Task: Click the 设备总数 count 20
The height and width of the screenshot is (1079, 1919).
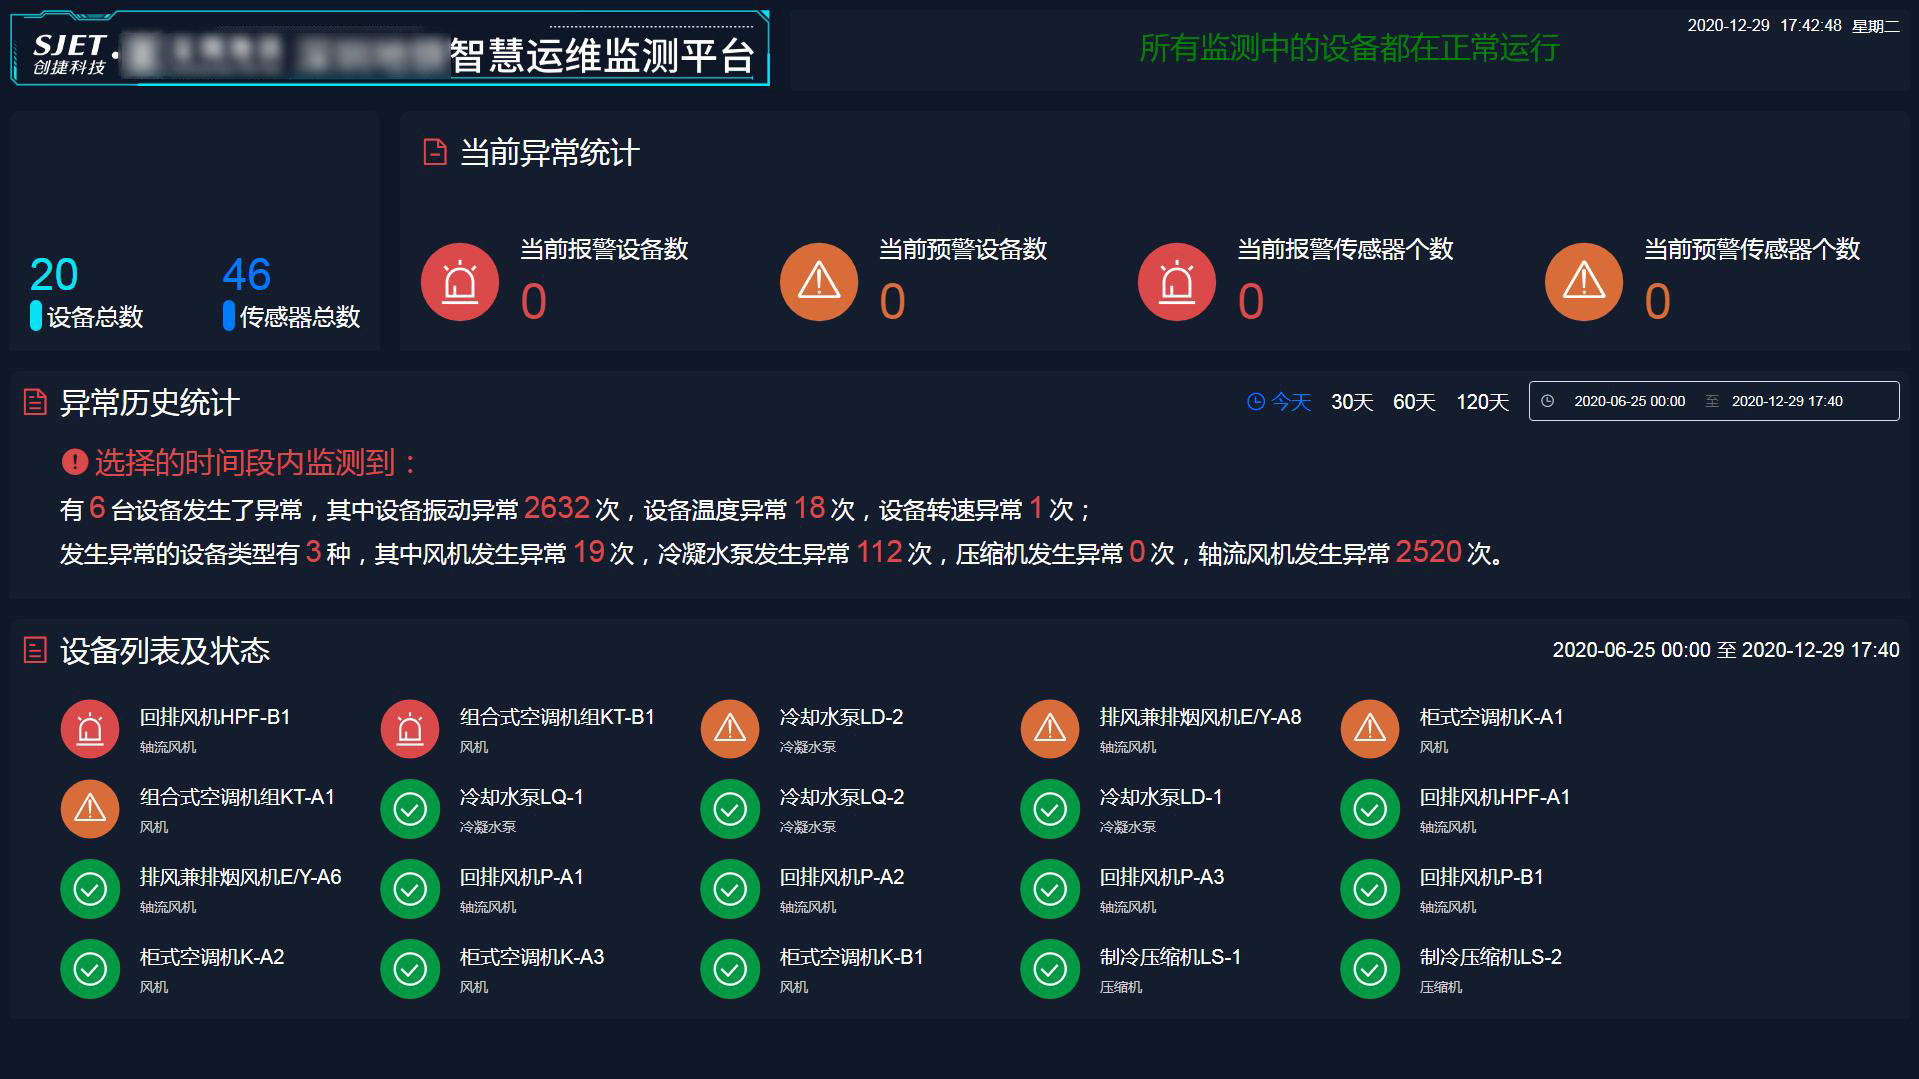Action: coord(54,275)
